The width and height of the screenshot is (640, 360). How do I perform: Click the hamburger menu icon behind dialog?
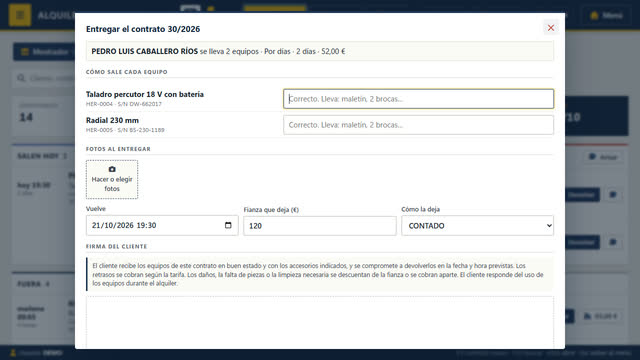[20, 15]
